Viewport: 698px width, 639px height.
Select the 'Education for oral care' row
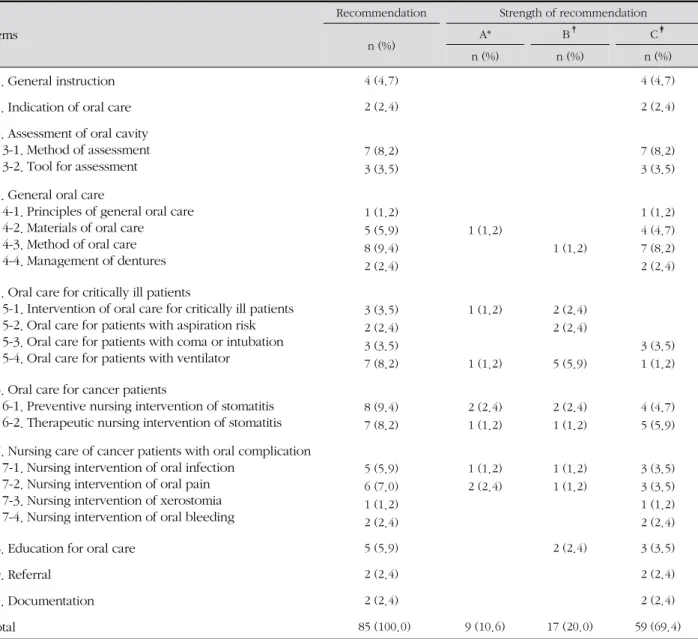click(x=71, y=549)
